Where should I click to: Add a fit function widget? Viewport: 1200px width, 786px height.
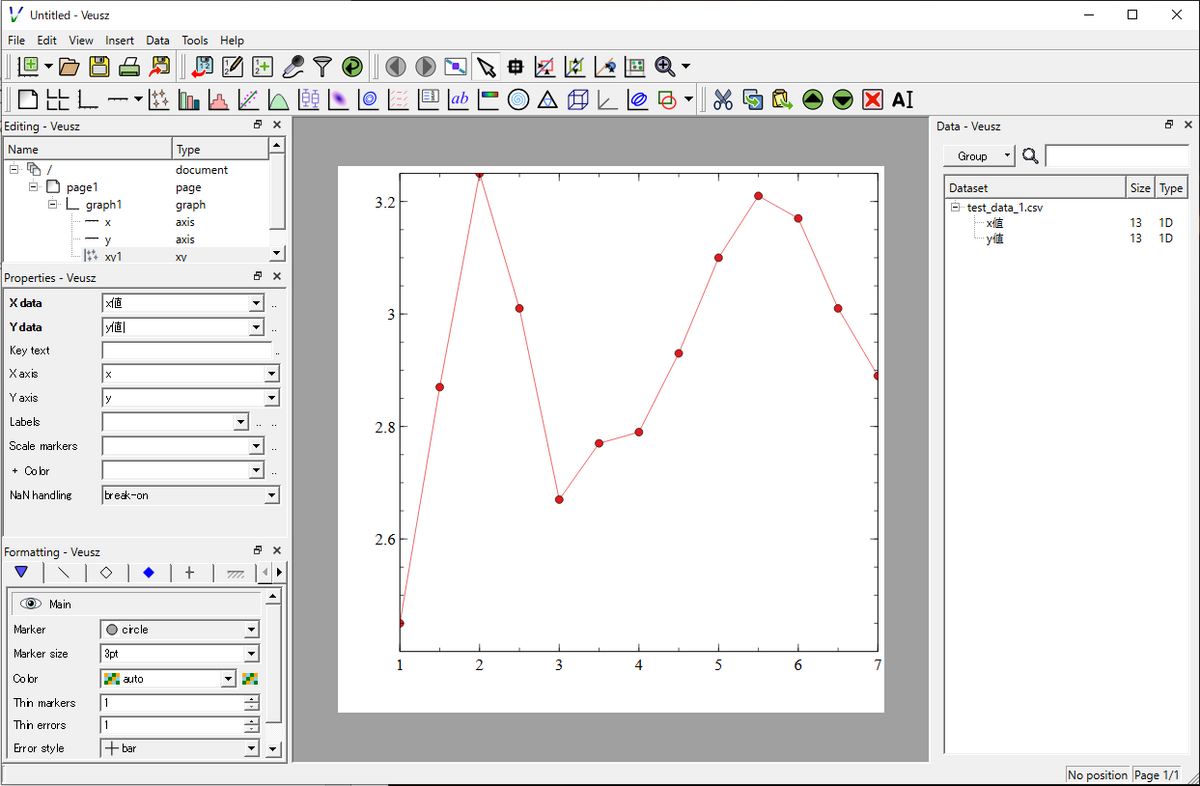click(249, 99)
